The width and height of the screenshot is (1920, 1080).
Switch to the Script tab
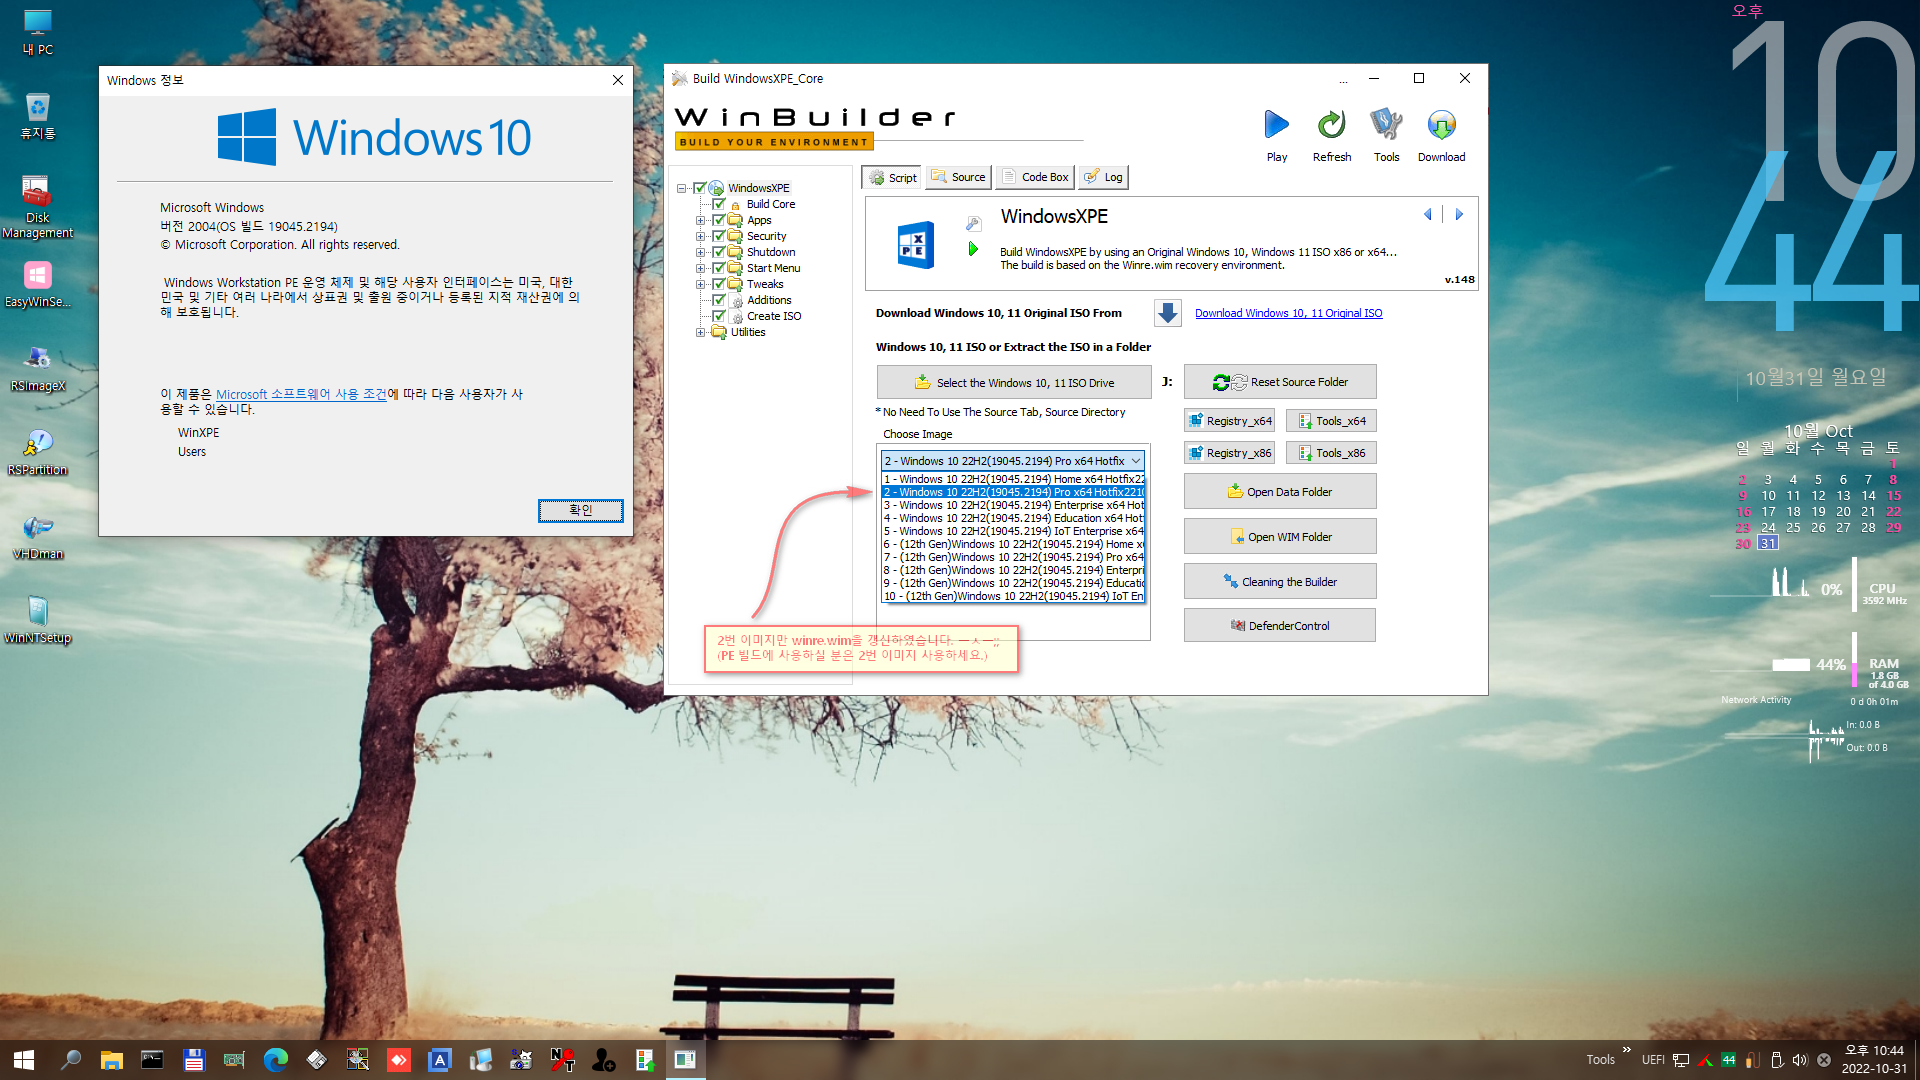coord(892,177)
